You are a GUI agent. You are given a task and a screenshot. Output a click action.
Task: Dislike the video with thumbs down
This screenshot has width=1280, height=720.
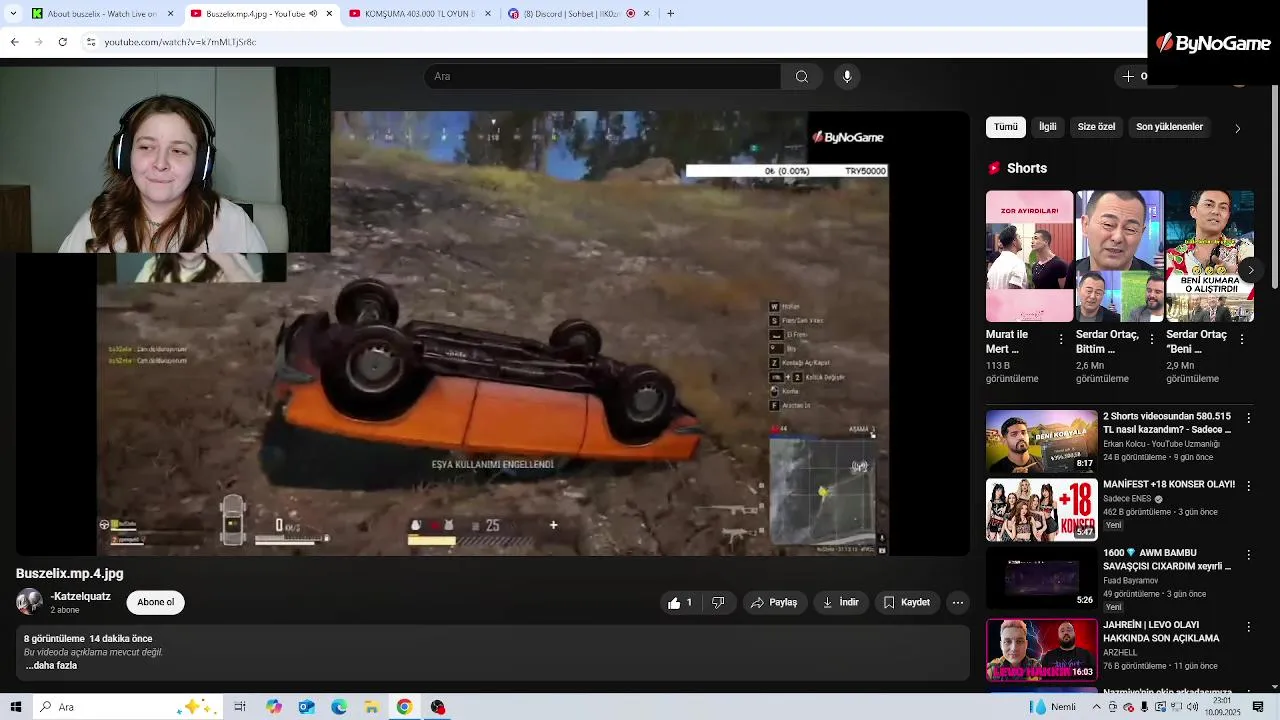(x=718, y=602)
